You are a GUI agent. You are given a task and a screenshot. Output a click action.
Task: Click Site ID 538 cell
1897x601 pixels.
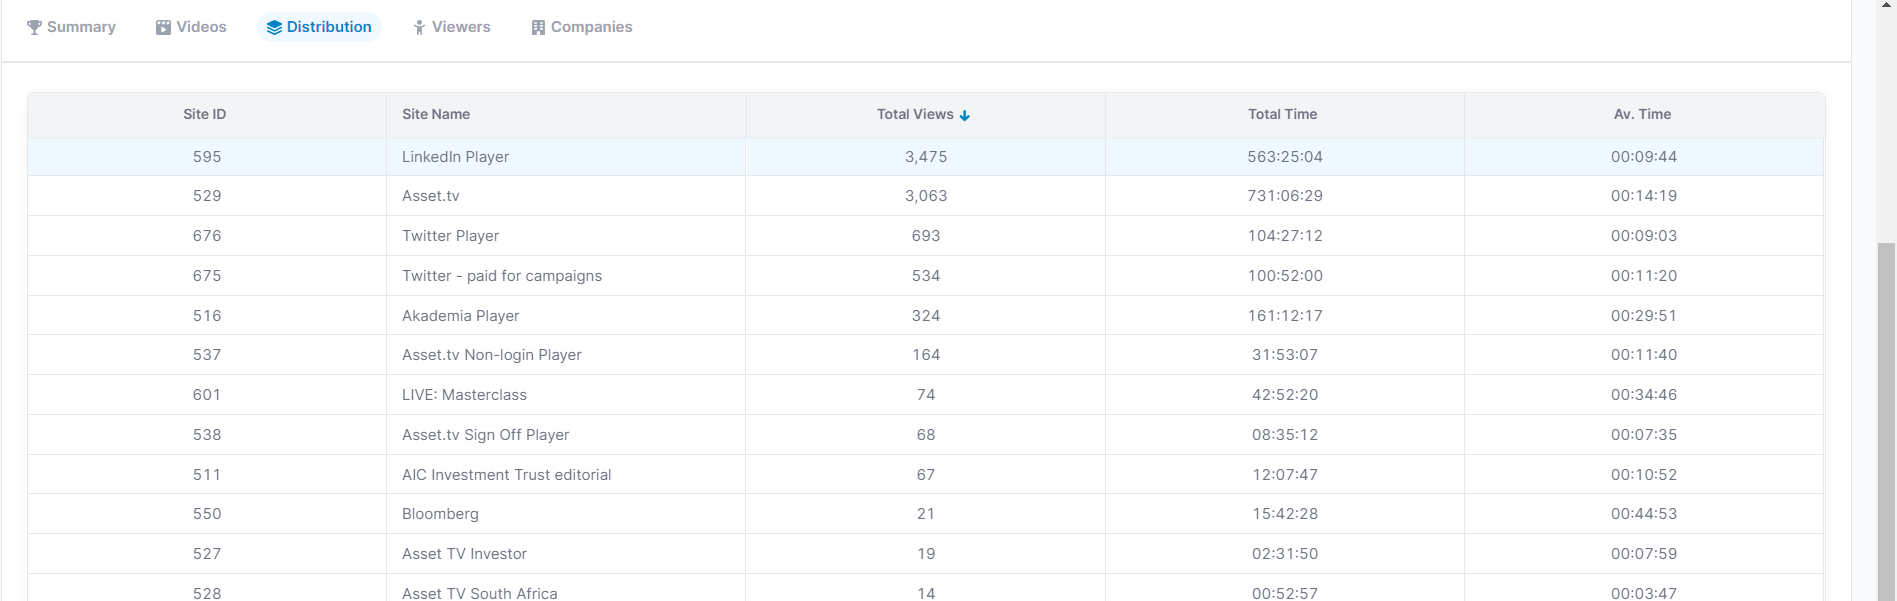207,435
